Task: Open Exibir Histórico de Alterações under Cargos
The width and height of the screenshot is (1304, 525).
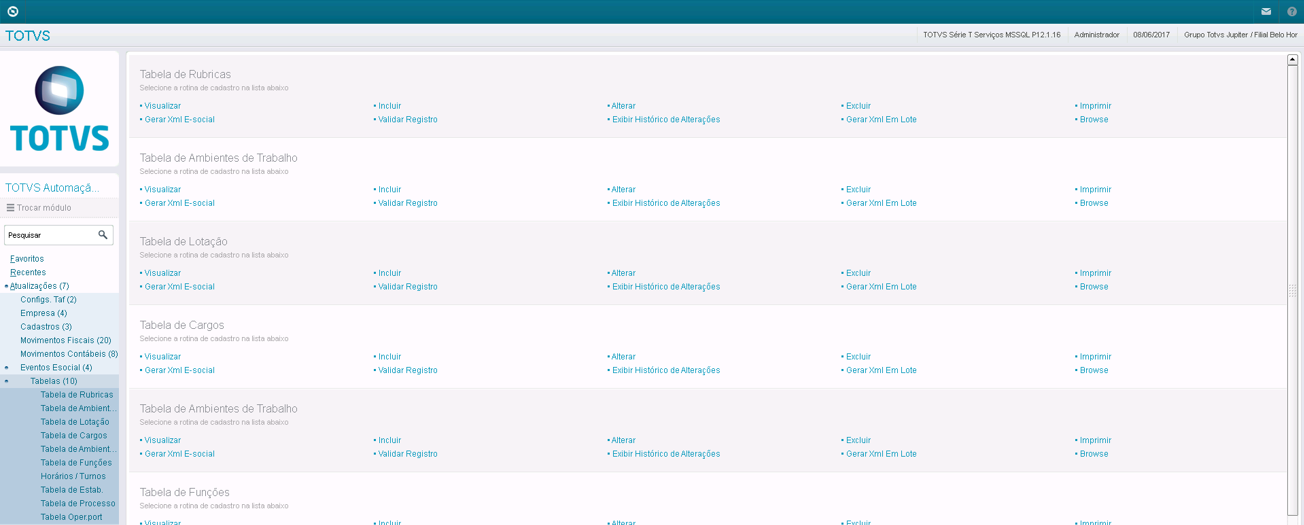Action: [664, 370]
